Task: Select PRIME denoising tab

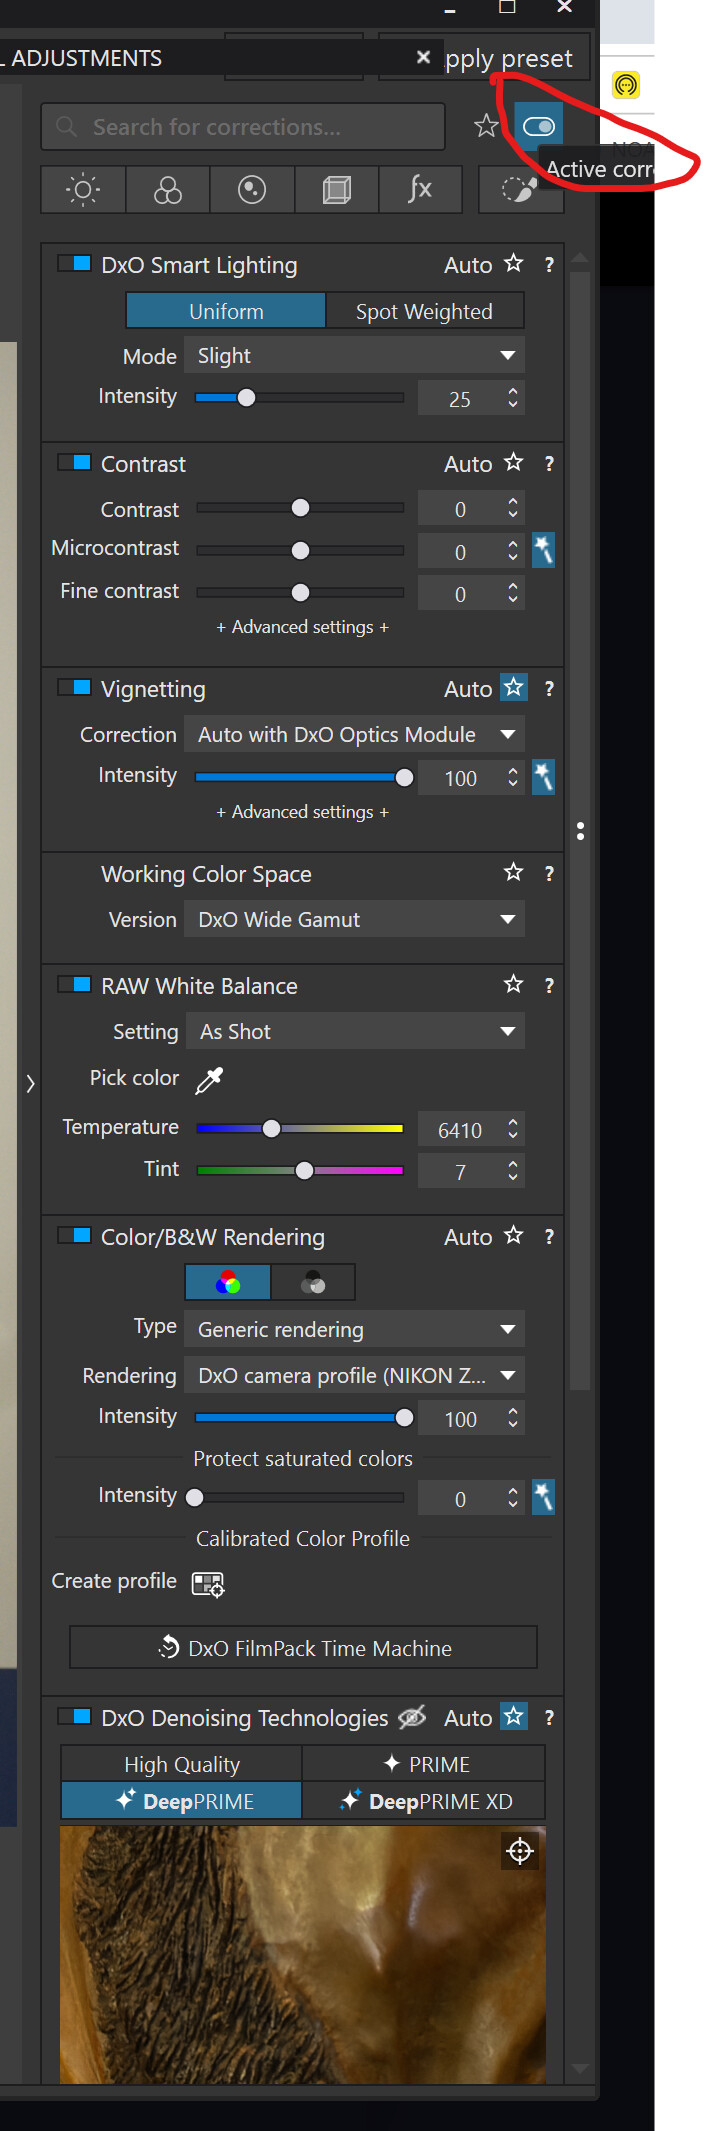Action: pyautogui.click(x=424, y=1764)
